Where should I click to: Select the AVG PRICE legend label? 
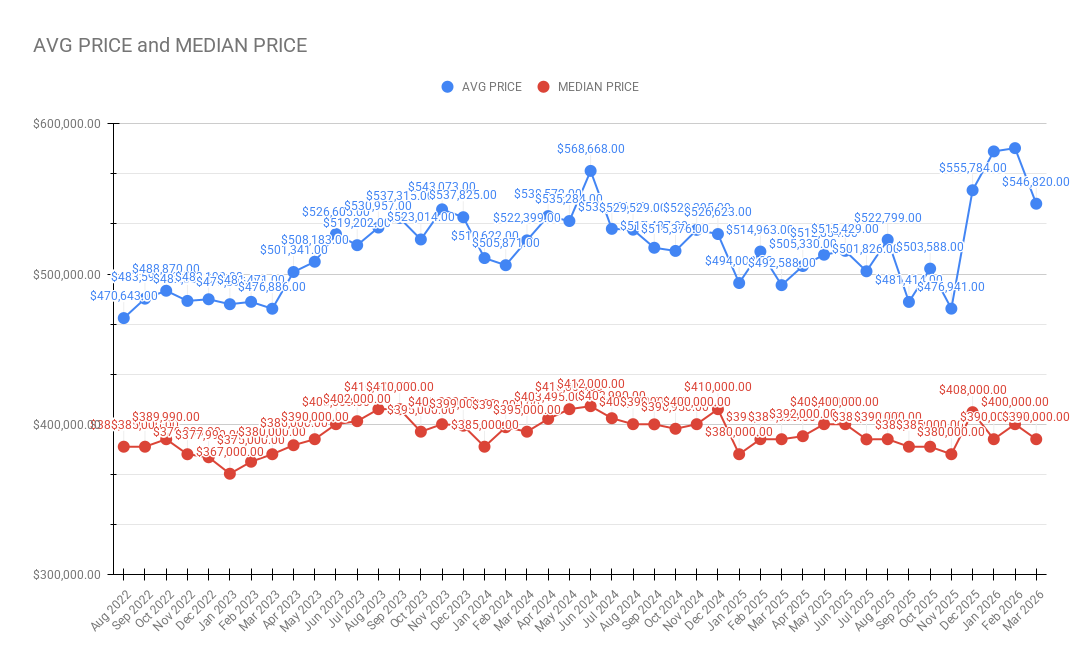(x=492, y=87)
